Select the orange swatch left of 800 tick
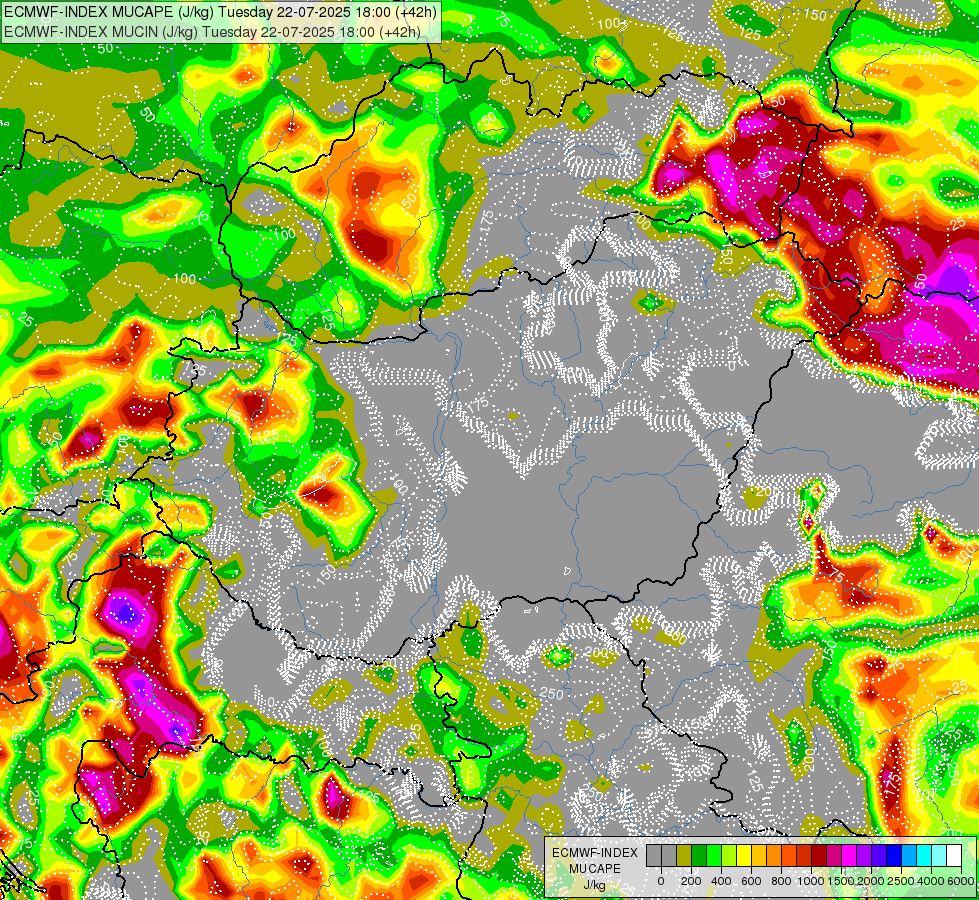 click(x=774, y=856)
